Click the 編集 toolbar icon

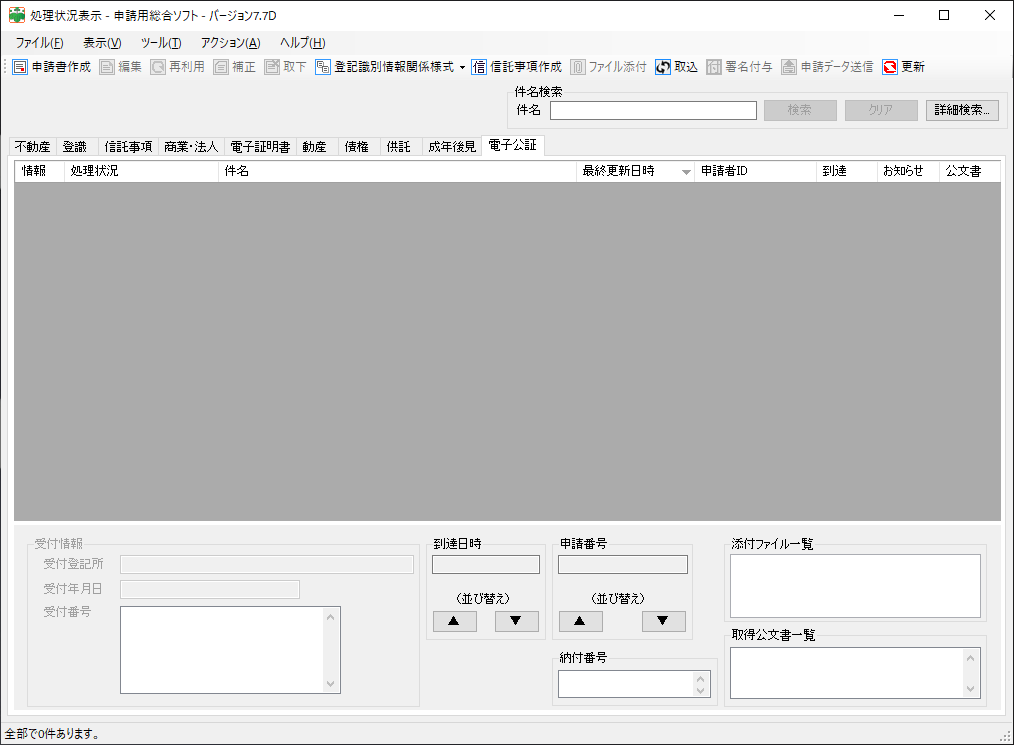107,67
